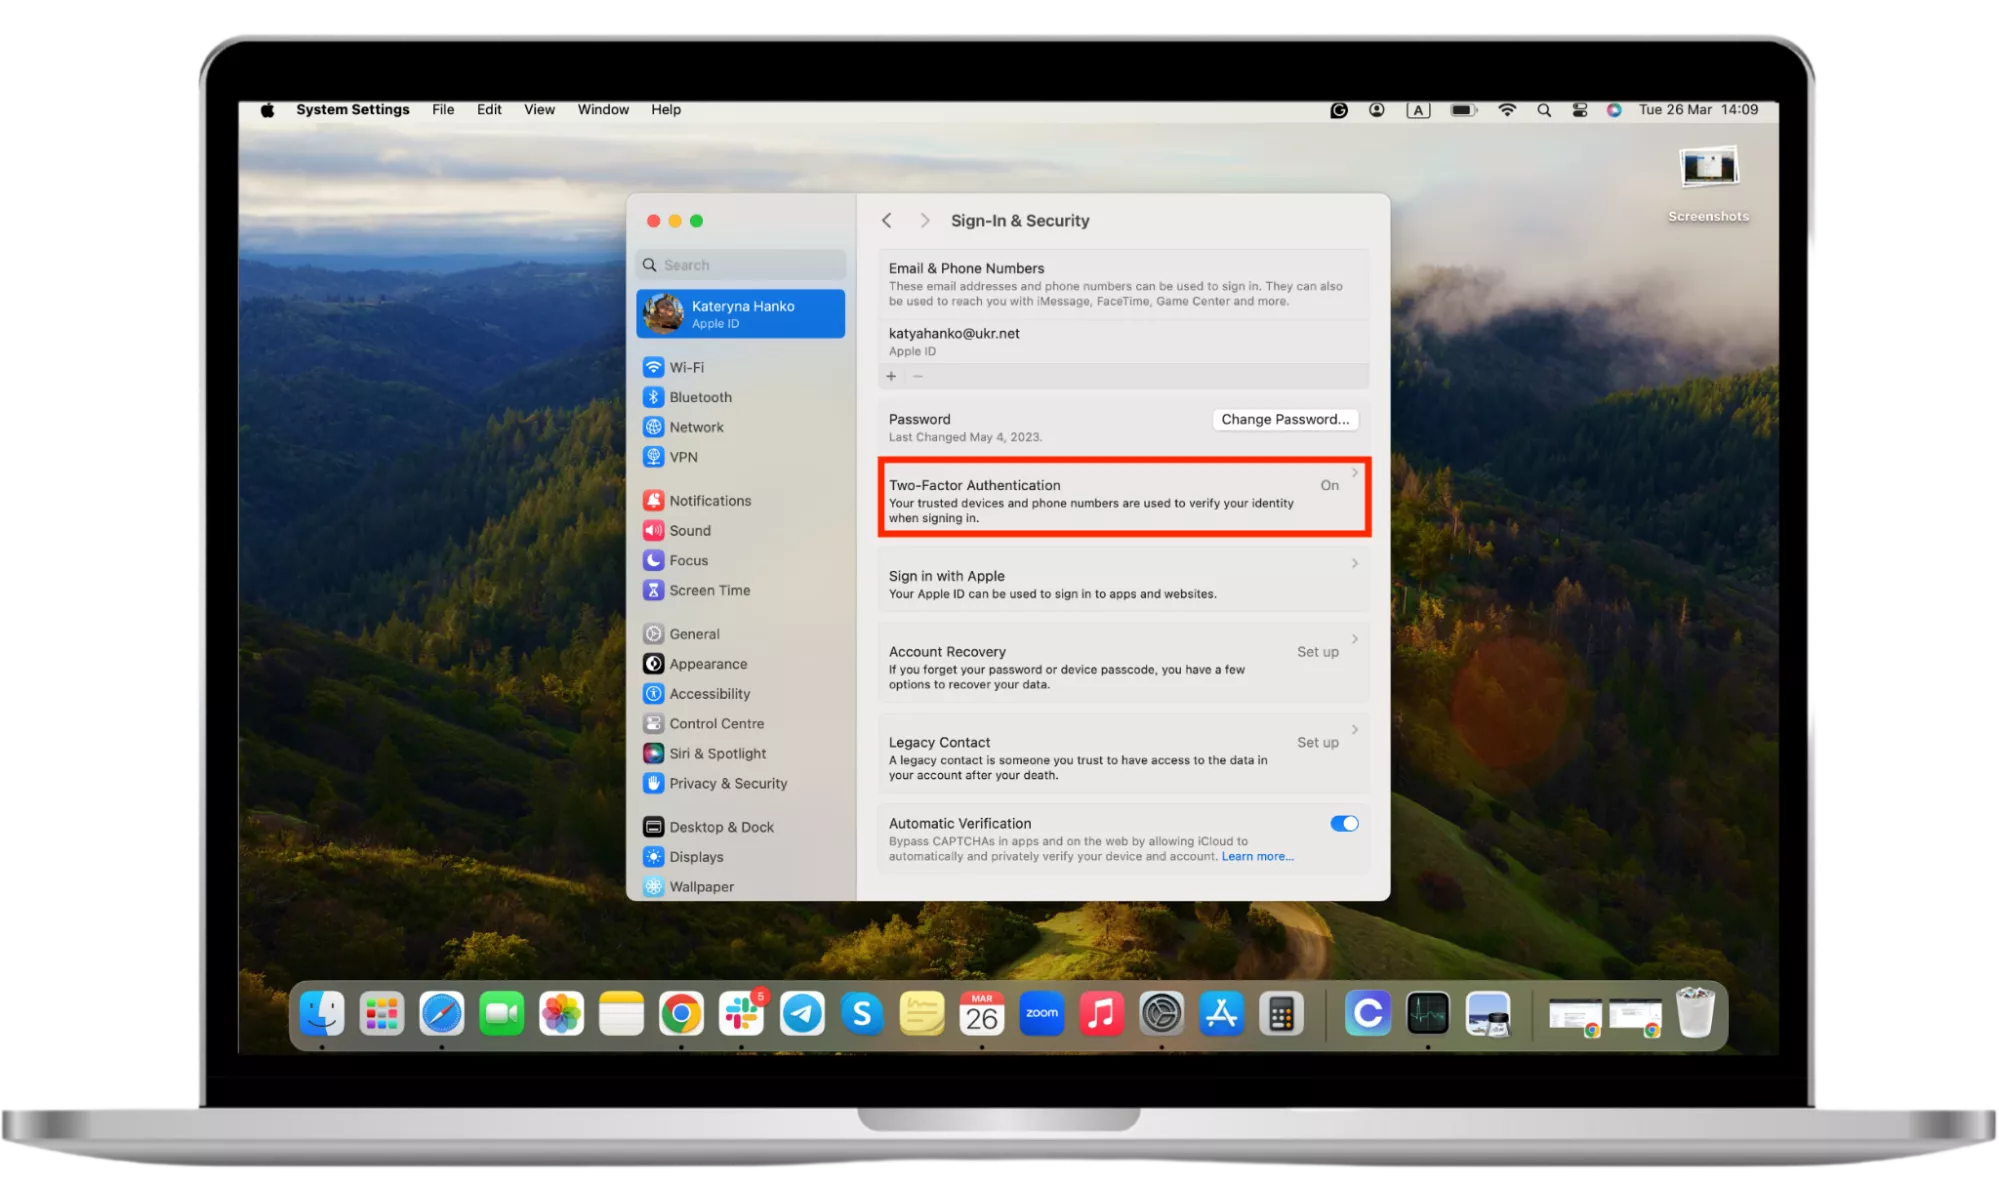Add email or phone with plus button

pyautogui.click(x=891, y=376)
